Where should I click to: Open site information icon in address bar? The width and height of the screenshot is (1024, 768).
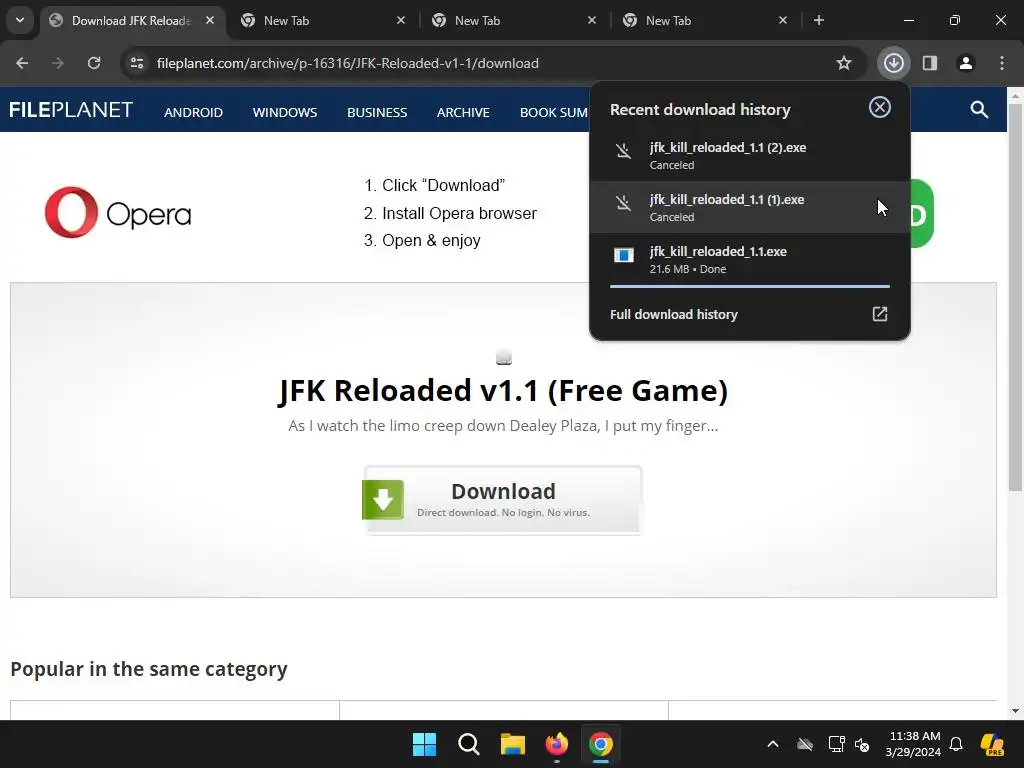[x=137, y=63]
